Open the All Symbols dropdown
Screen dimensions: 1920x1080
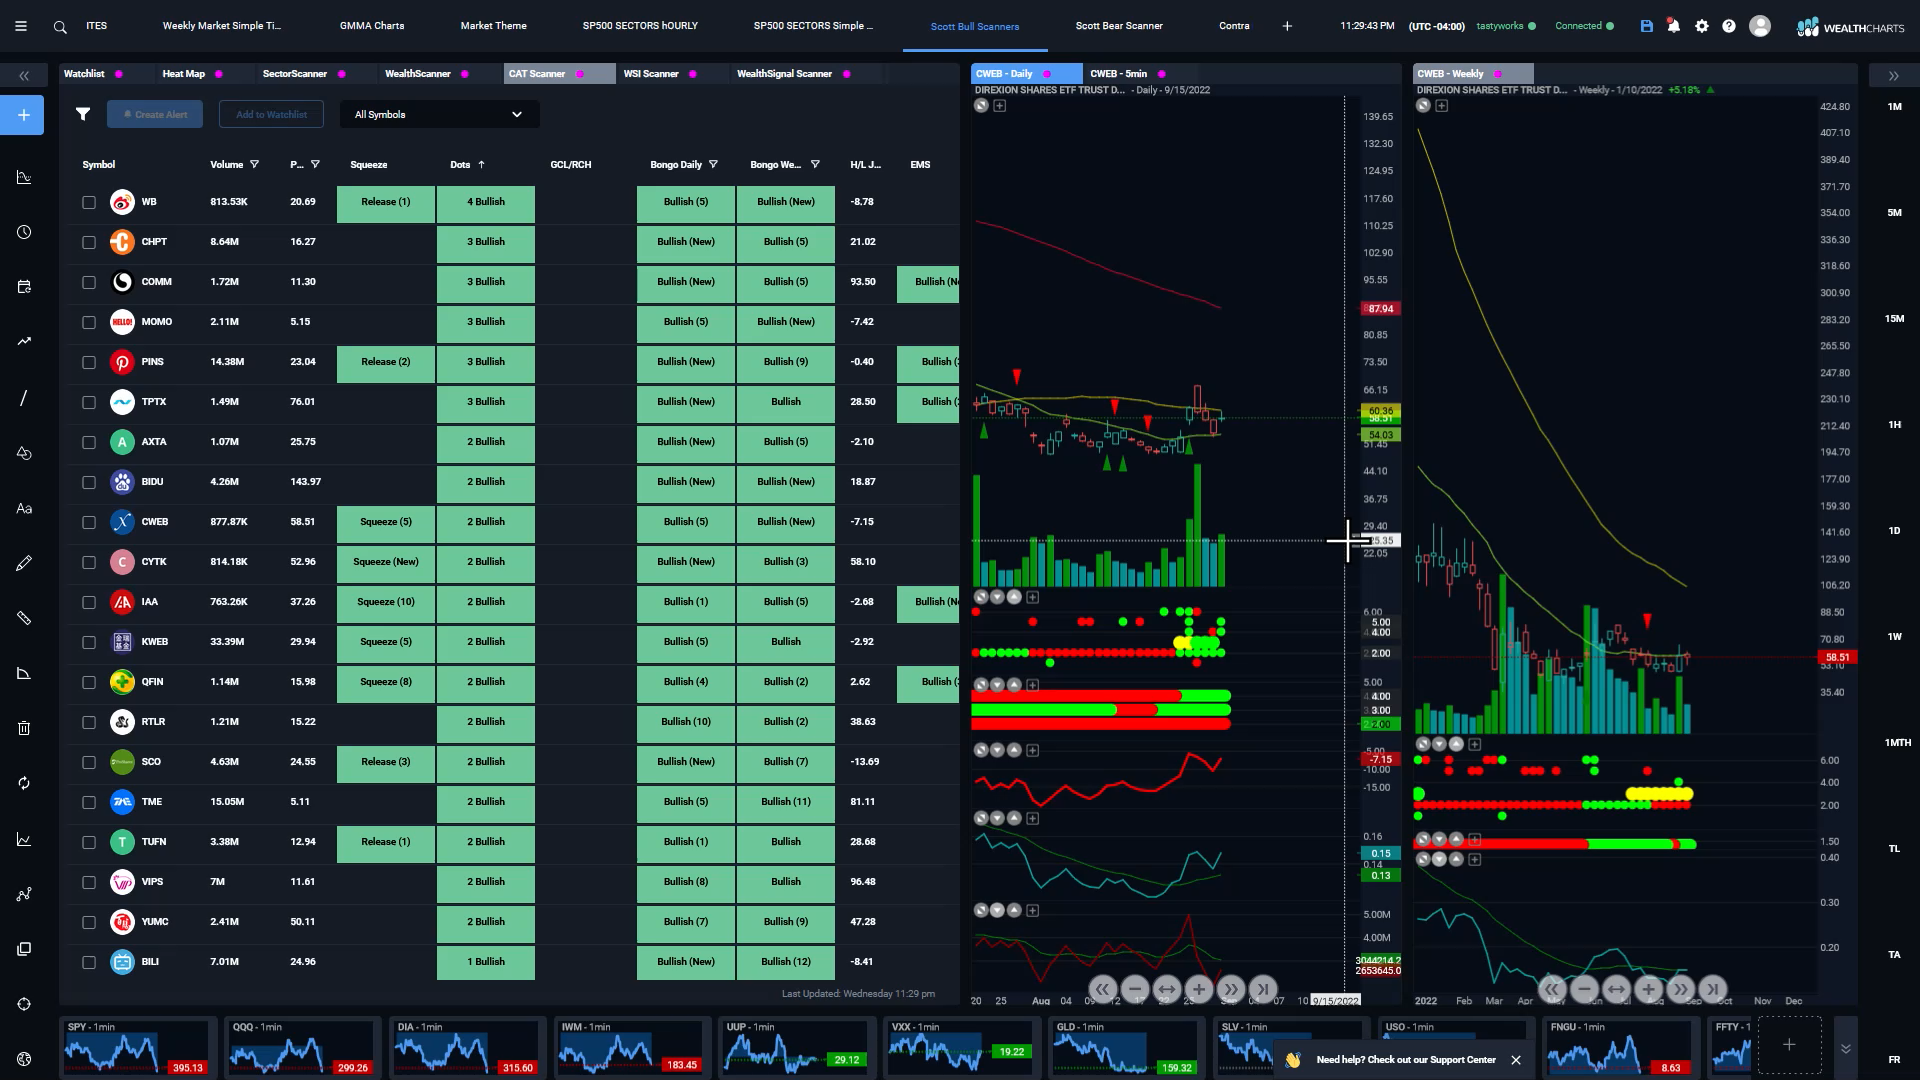pos(439,114)
